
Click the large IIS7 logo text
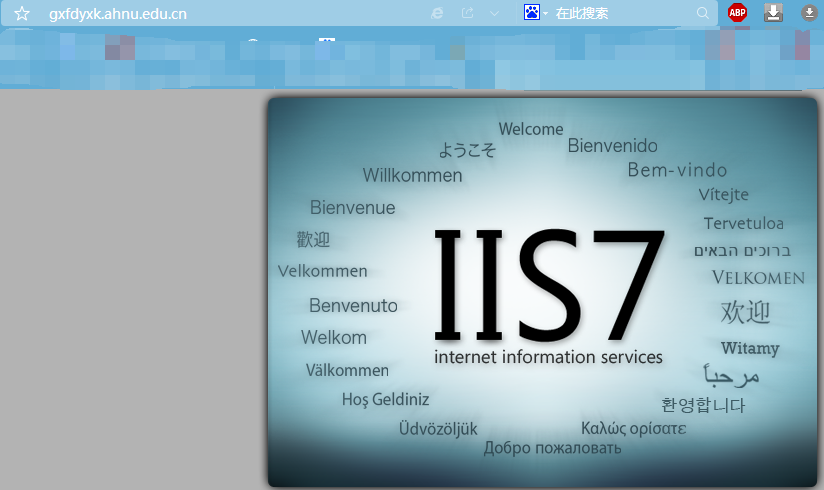click(549, 285)
